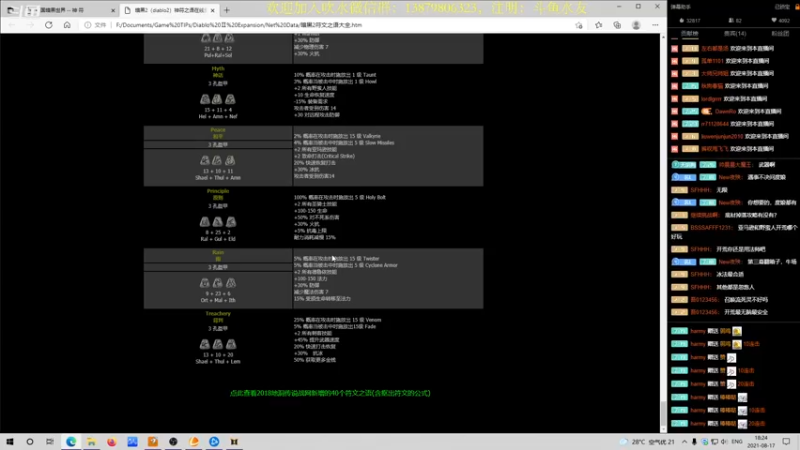Open Firefox from the taskbar

click(112, 442)
